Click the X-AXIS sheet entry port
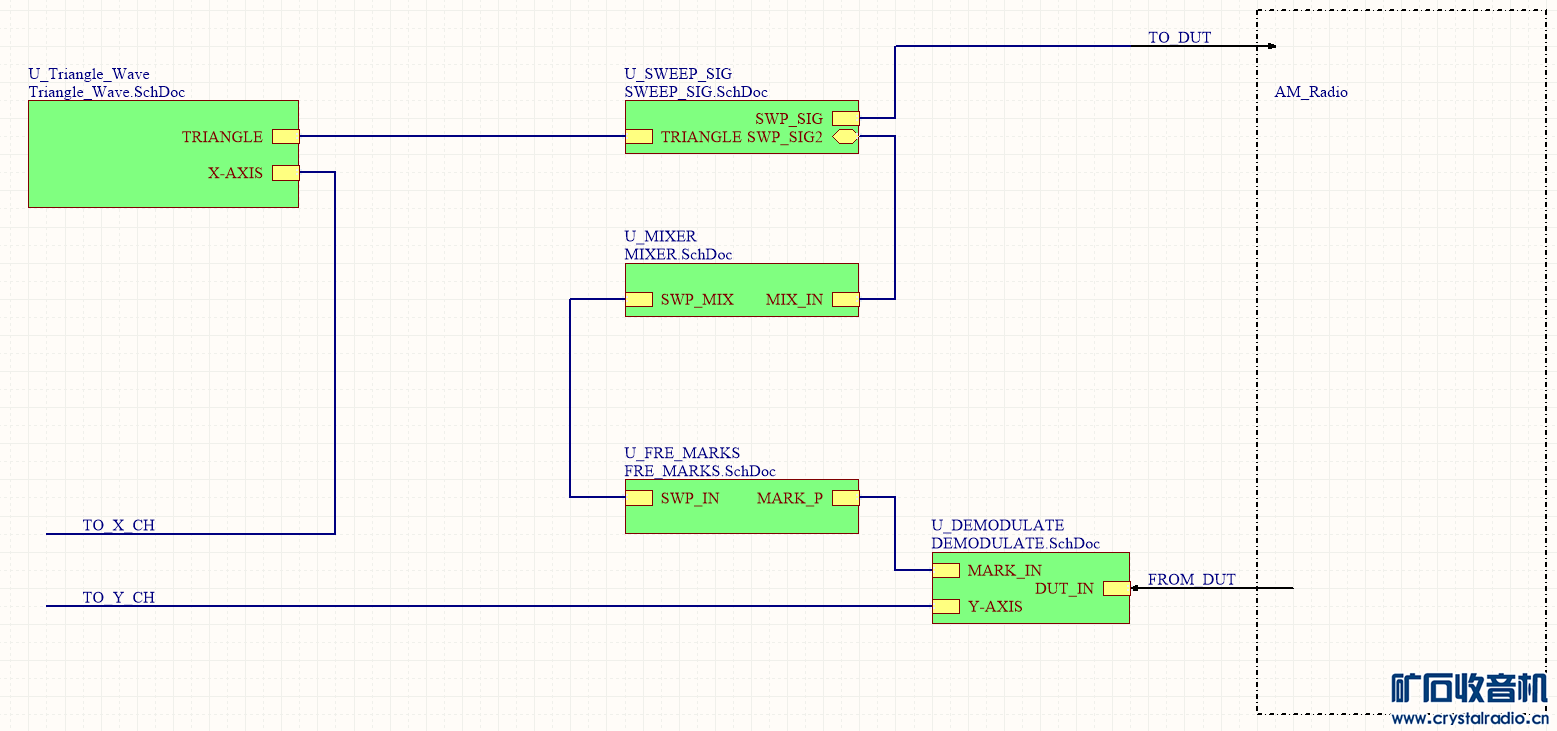 (285, 173)
